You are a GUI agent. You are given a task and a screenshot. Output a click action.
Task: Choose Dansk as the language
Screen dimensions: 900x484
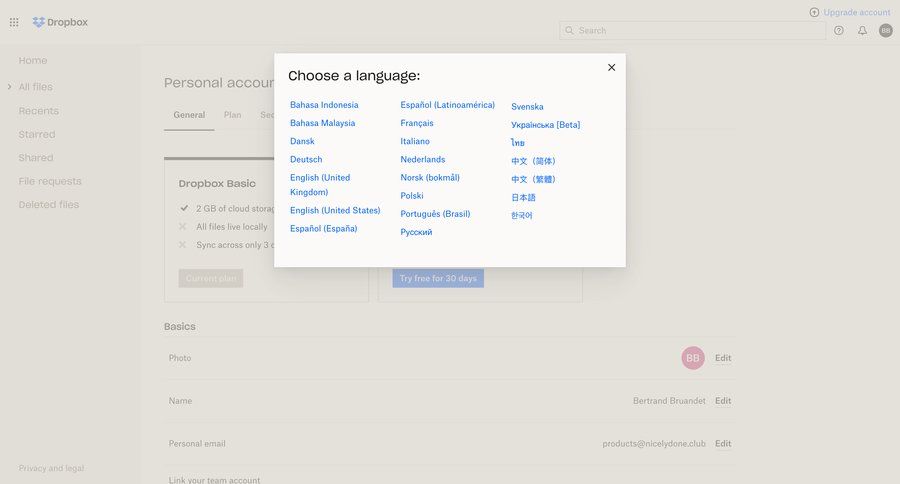[x=302, y=141]
